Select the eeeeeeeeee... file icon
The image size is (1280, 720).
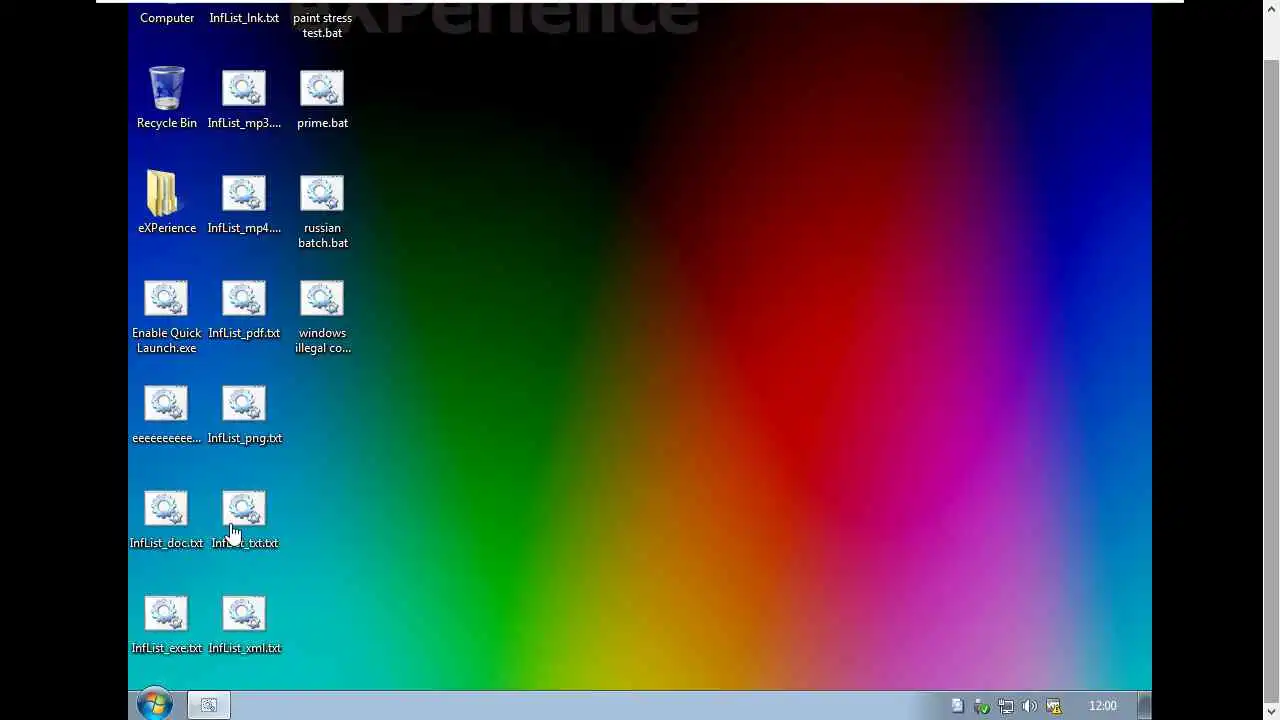coord(167,415)
